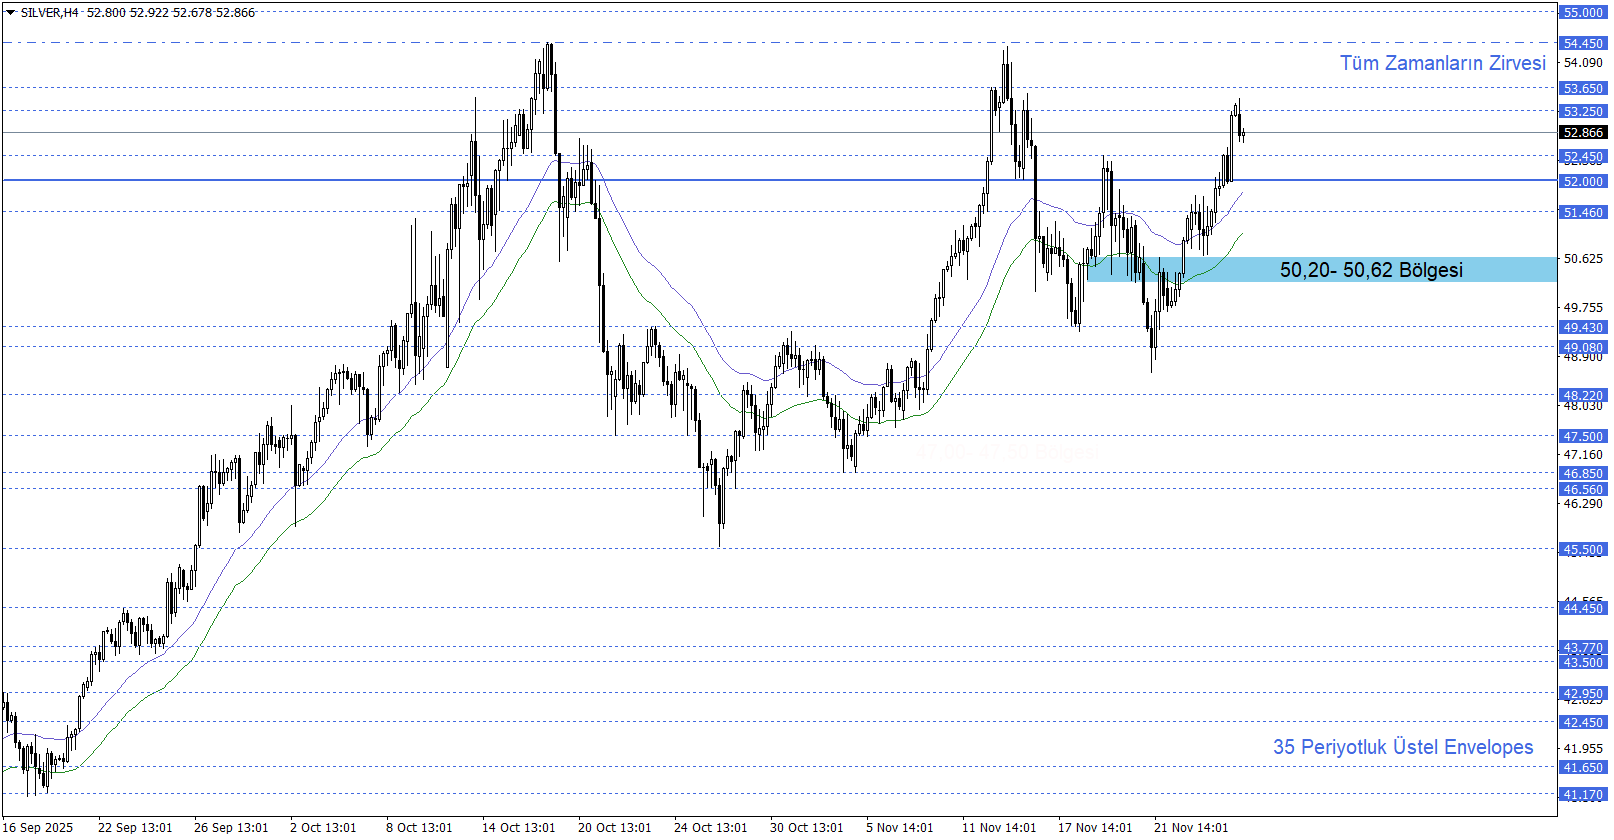Screen dimensions: 1614x840
Task: Click the triangle icon beside SILVER,H4
Action: click(x=11, y=13)
